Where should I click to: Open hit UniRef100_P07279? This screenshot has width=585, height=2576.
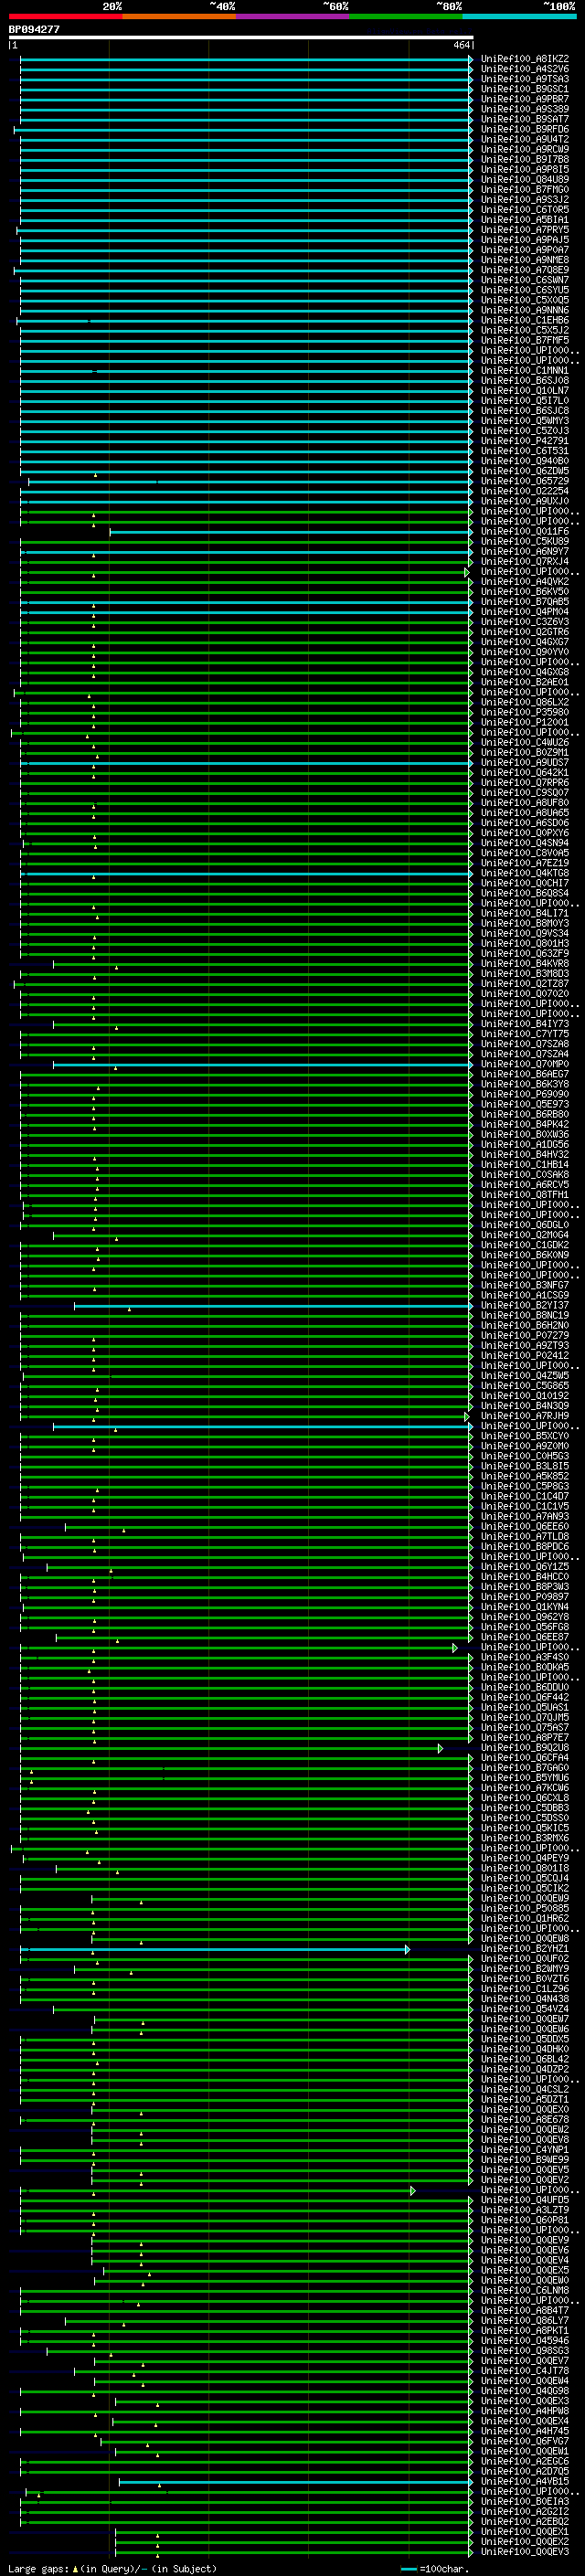point(524,1336)
